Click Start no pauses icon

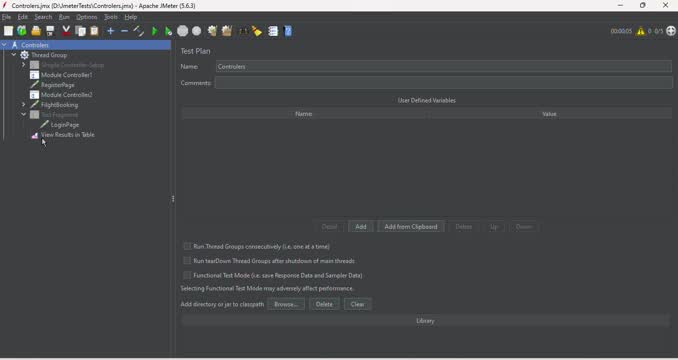pos(169,31)
